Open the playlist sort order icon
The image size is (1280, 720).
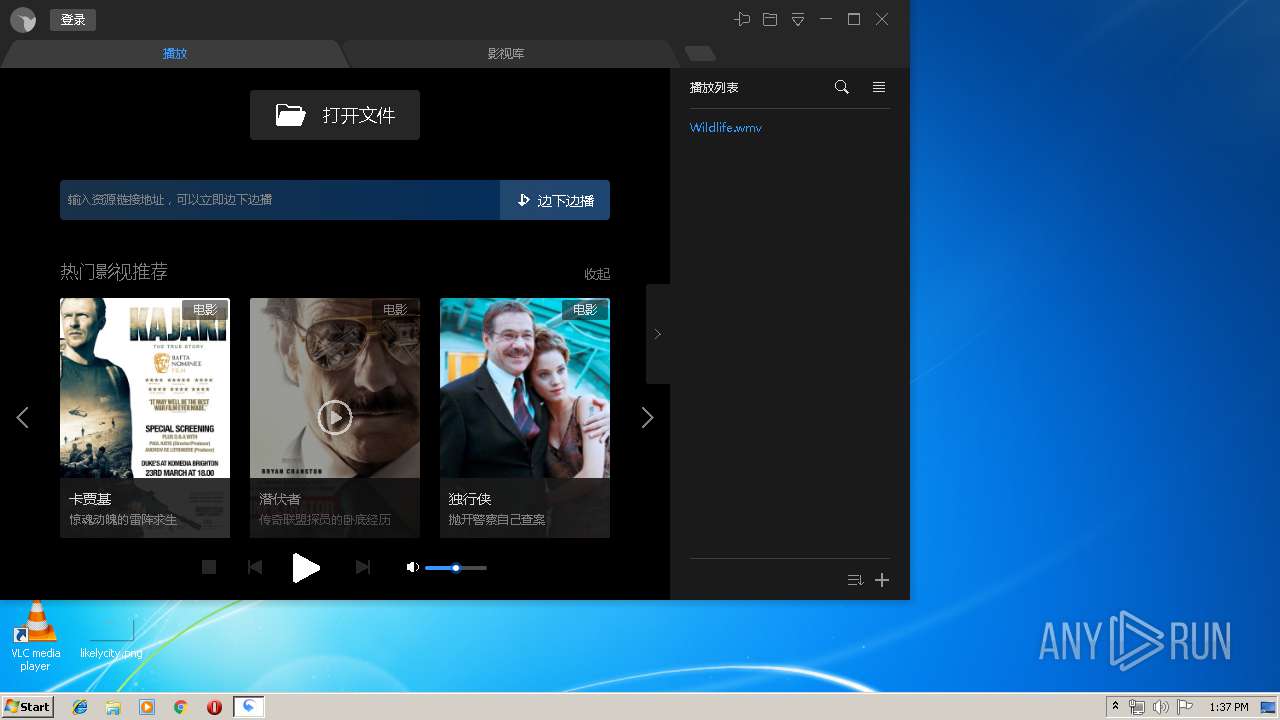pyautogui.click(x=855, y=580)
